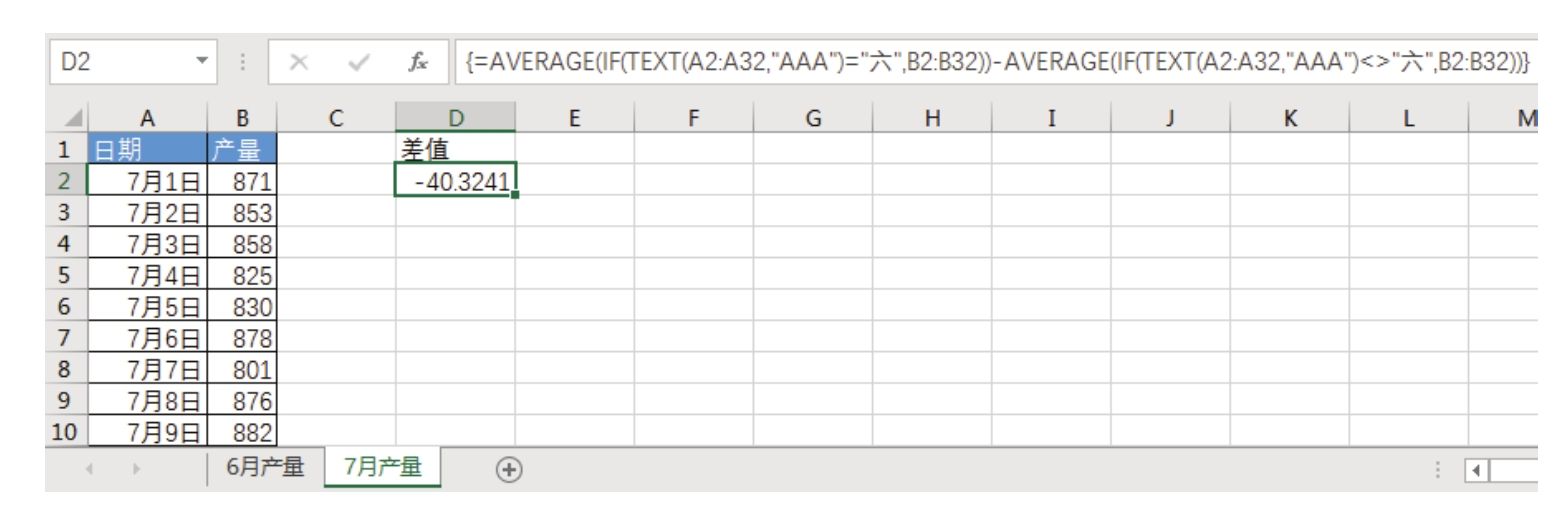The width and height of the screenshot is (1567, 521).
Task: Click the cancel (X) formula icon
Action: [297, 65]
